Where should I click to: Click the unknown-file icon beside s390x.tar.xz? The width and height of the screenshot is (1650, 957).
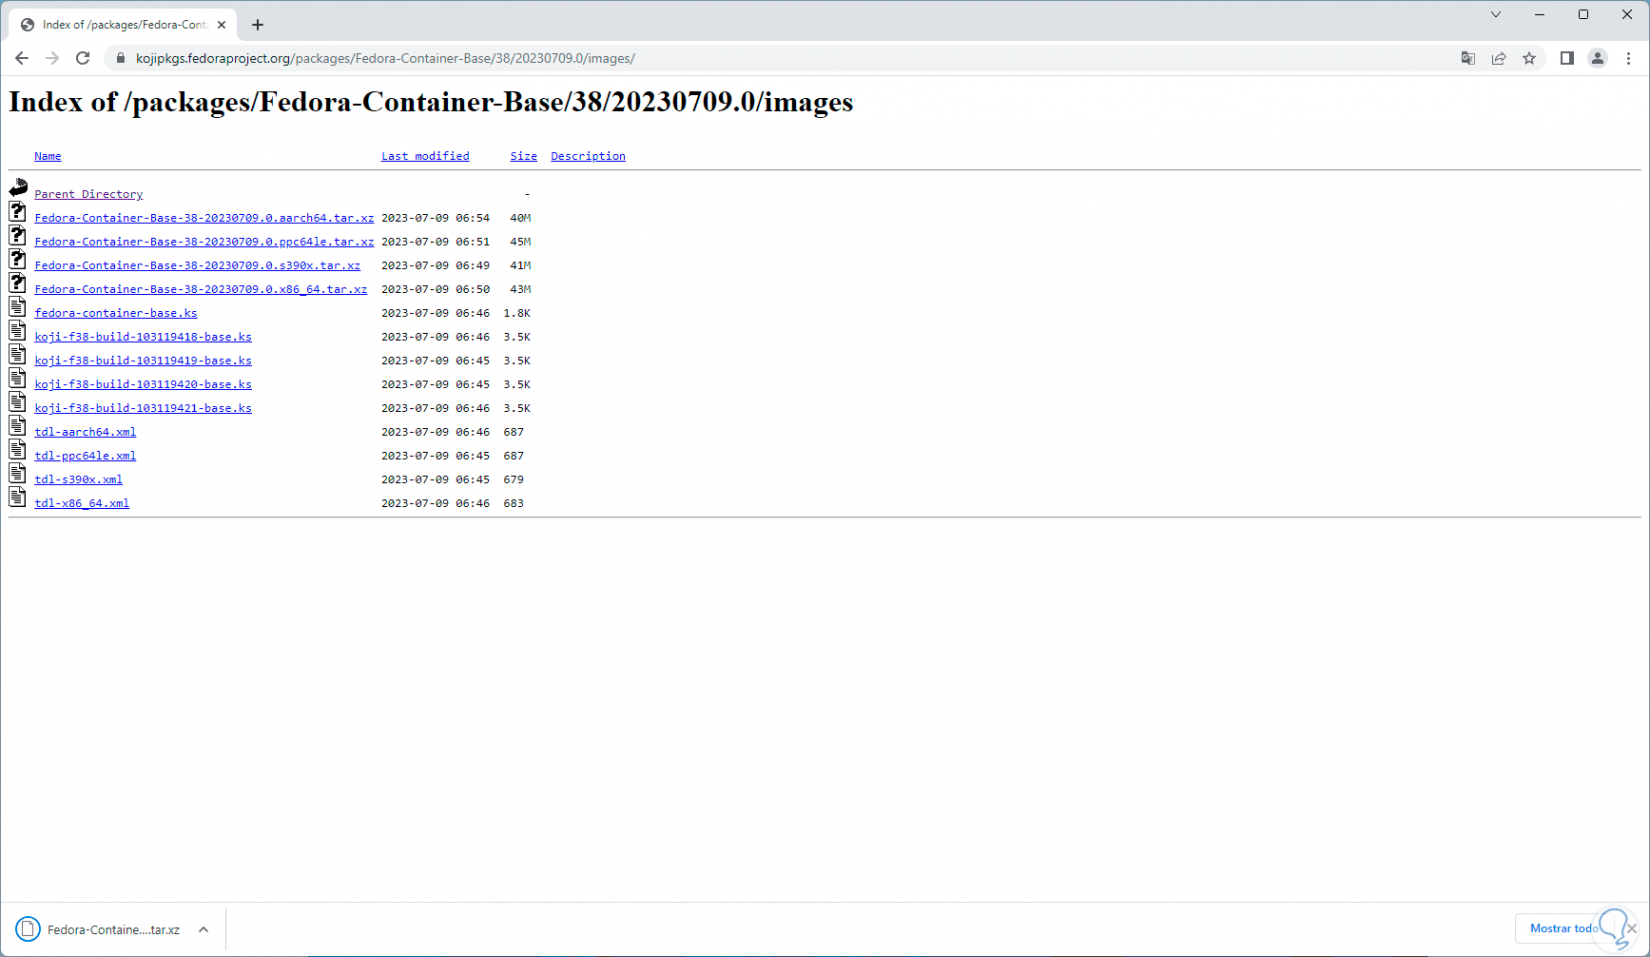(x=18, y=259)
